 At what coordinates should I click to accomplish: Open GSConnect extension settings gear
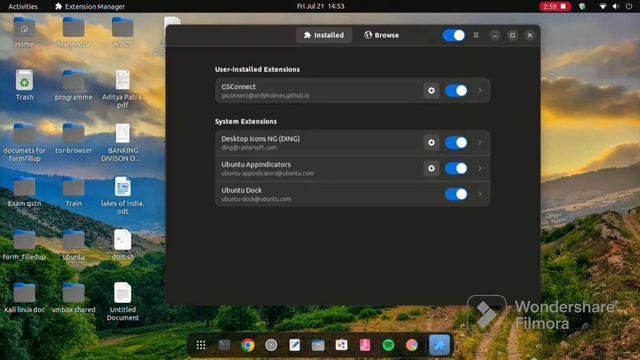(x=431, y=91)
